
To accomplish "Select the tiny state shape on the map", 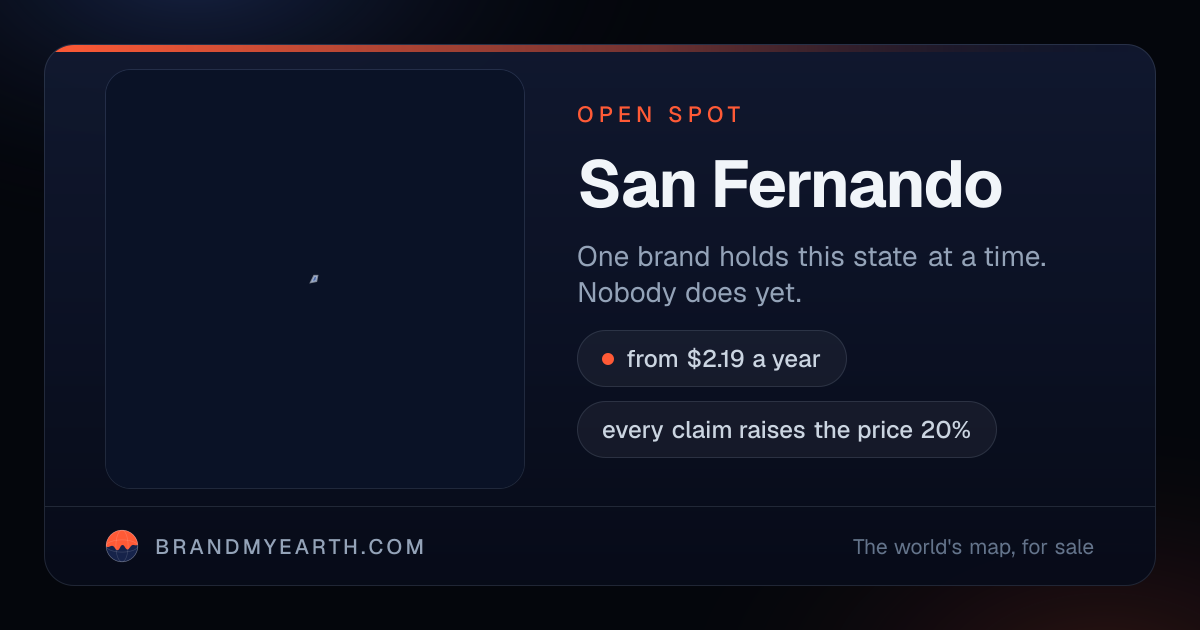I will tap(314, 279).
